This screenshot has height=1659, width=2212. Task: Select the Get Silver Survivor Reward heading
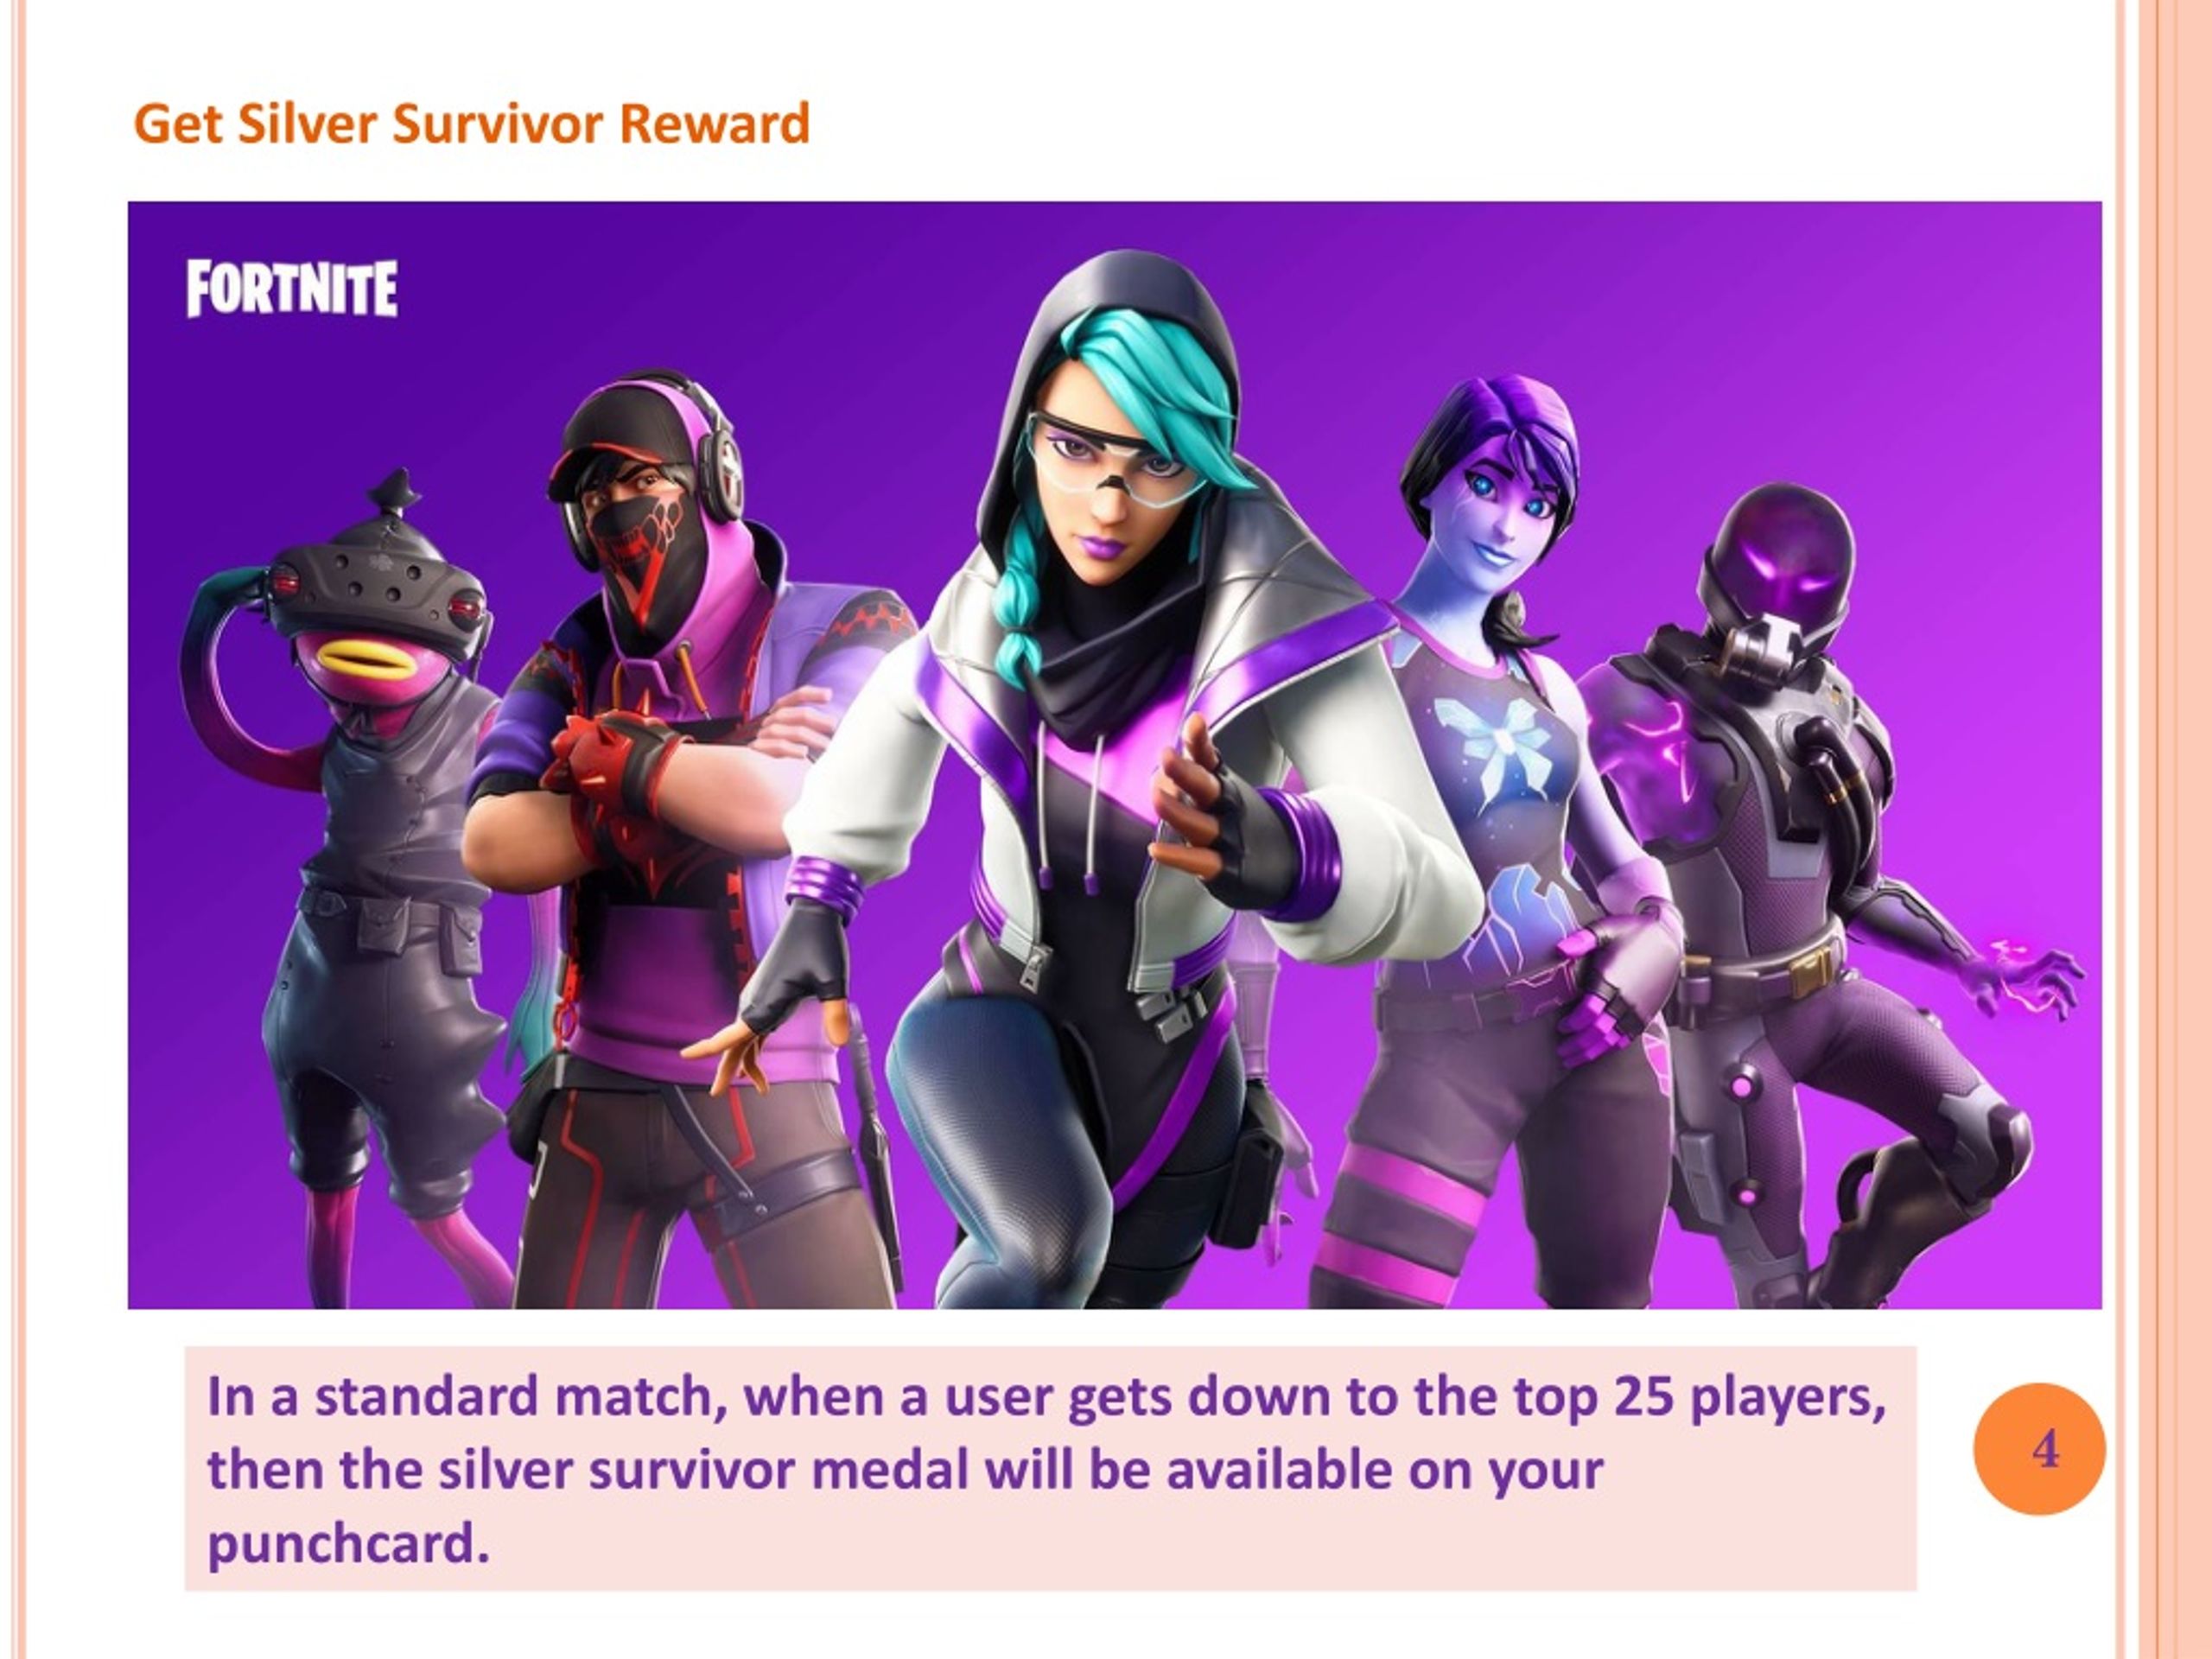[471, 124]
